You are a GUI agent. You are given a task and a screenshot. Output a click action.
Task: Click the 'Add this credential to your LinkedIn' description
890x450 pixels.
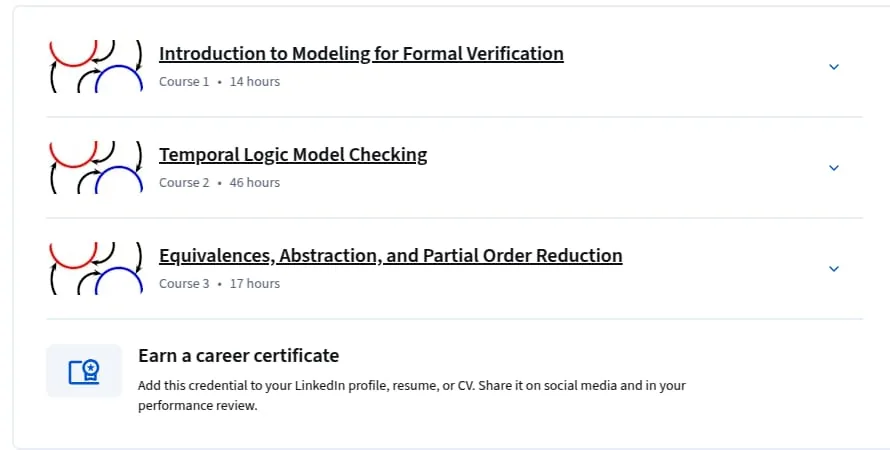click(412, 396)
